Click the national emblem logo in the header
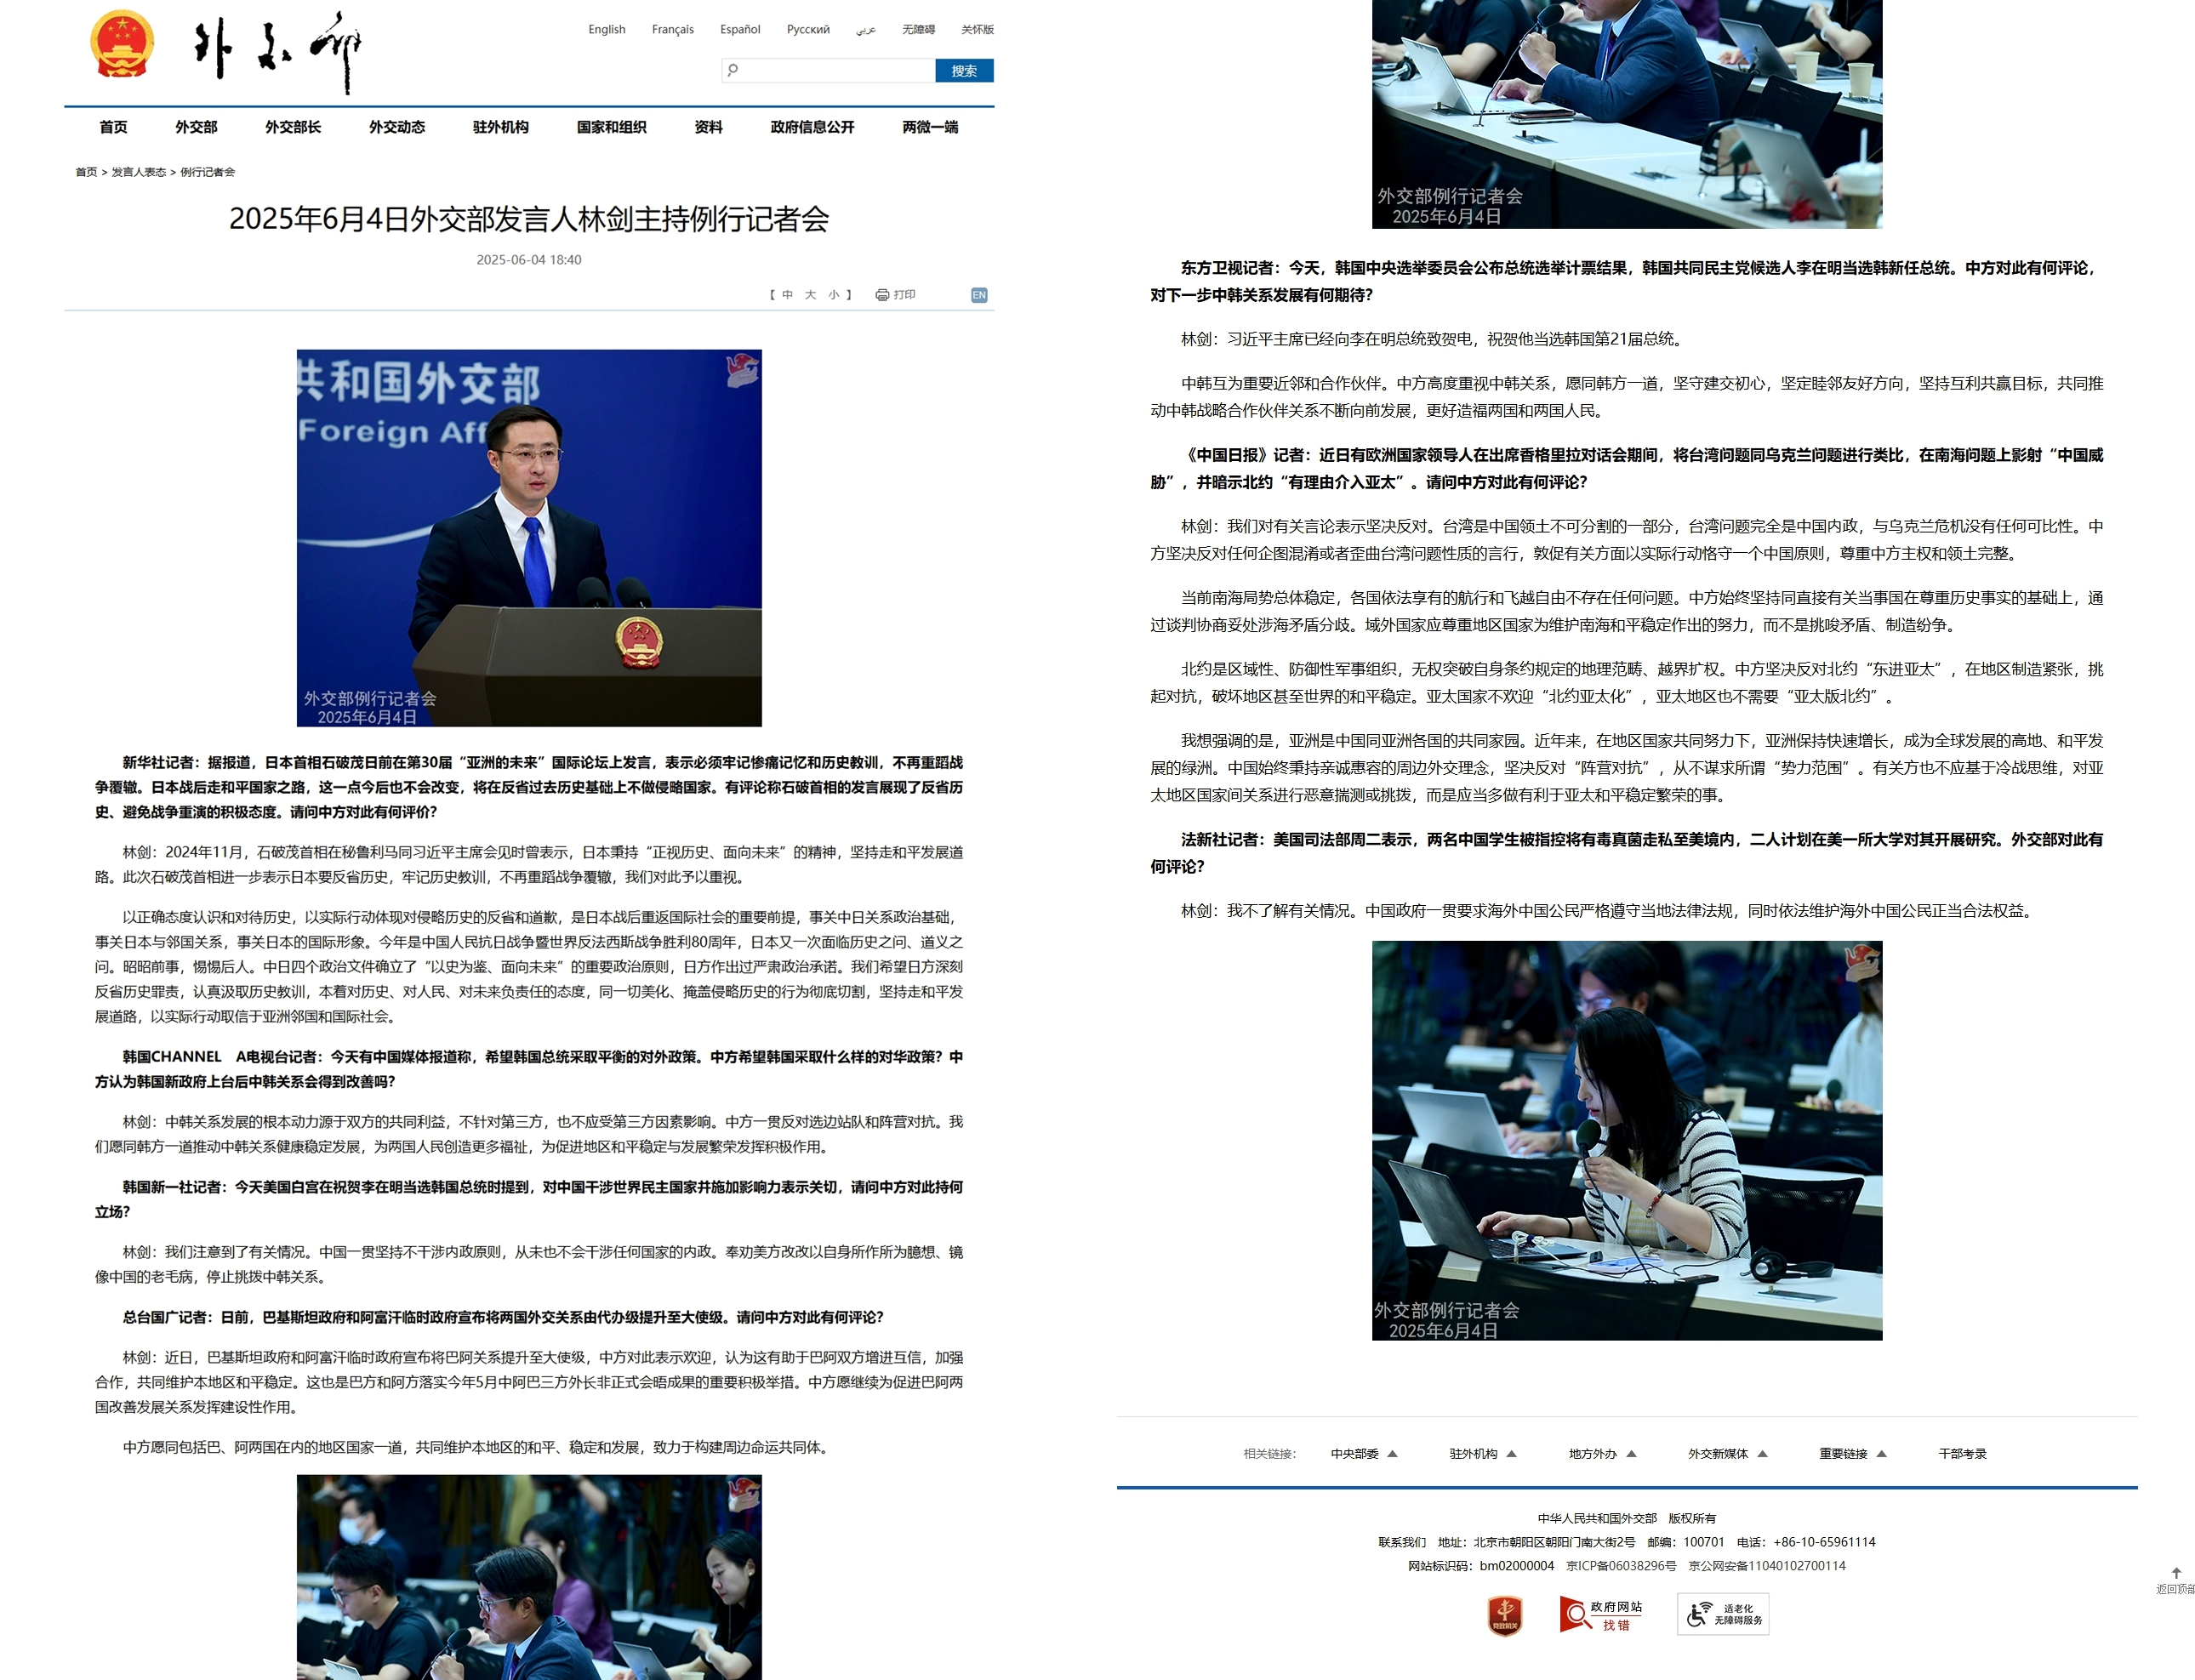 click(122, 45)
